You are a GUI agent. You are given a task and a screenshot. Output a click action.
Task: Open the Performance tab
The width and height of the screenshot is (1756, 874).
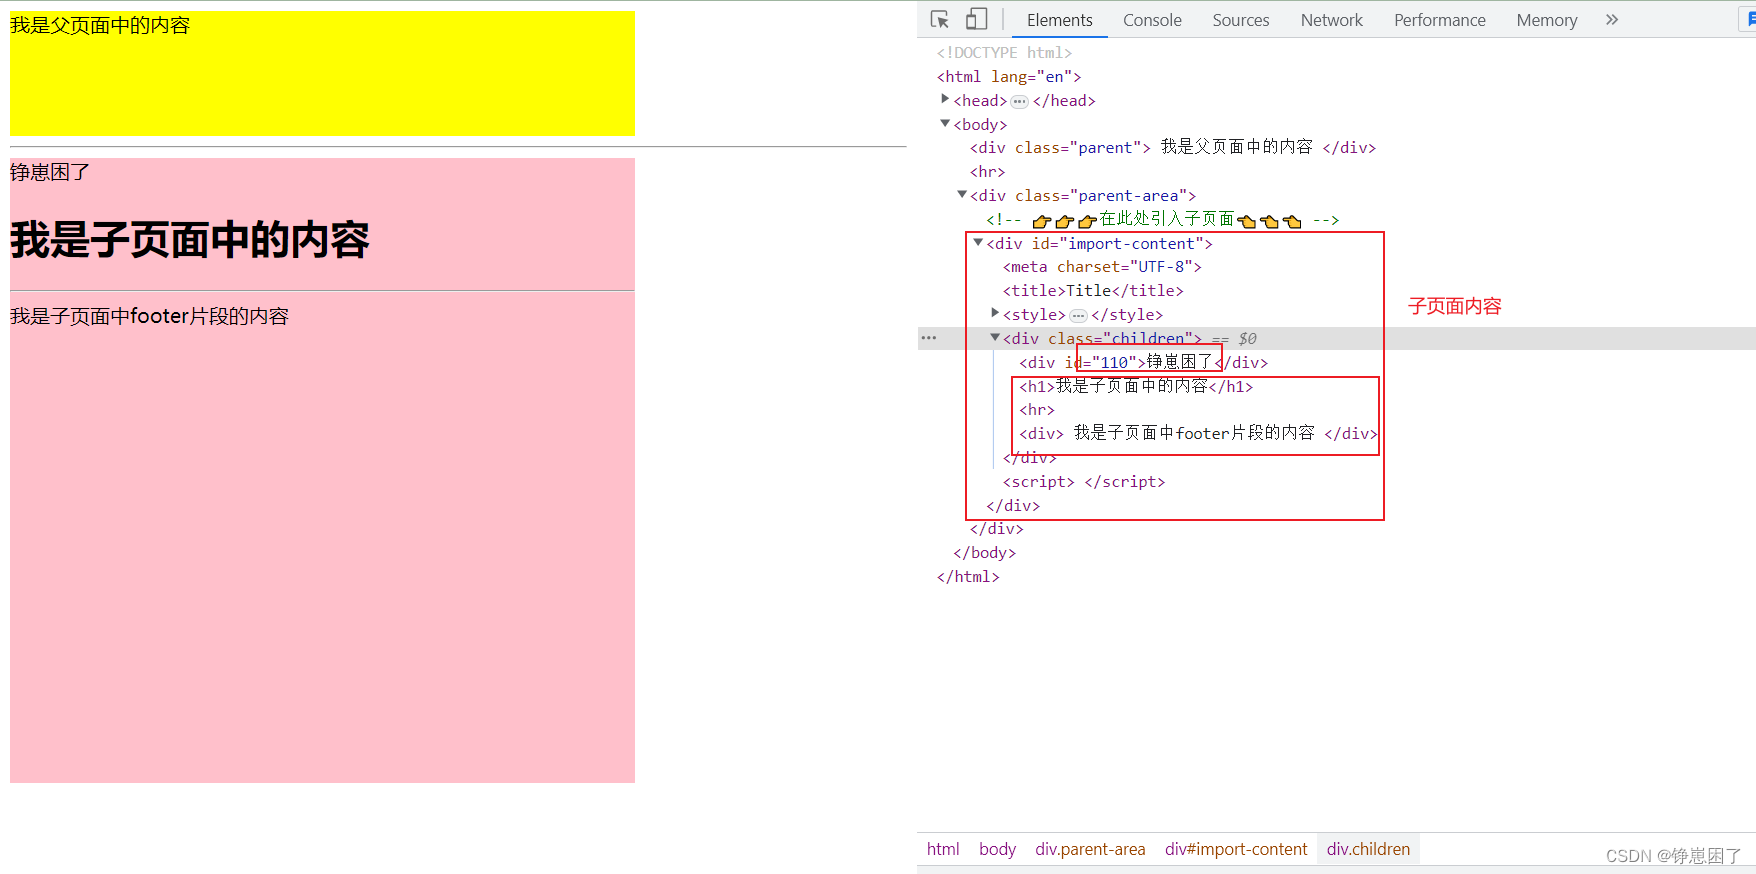pyautogui.click(x=1440, y=20)
